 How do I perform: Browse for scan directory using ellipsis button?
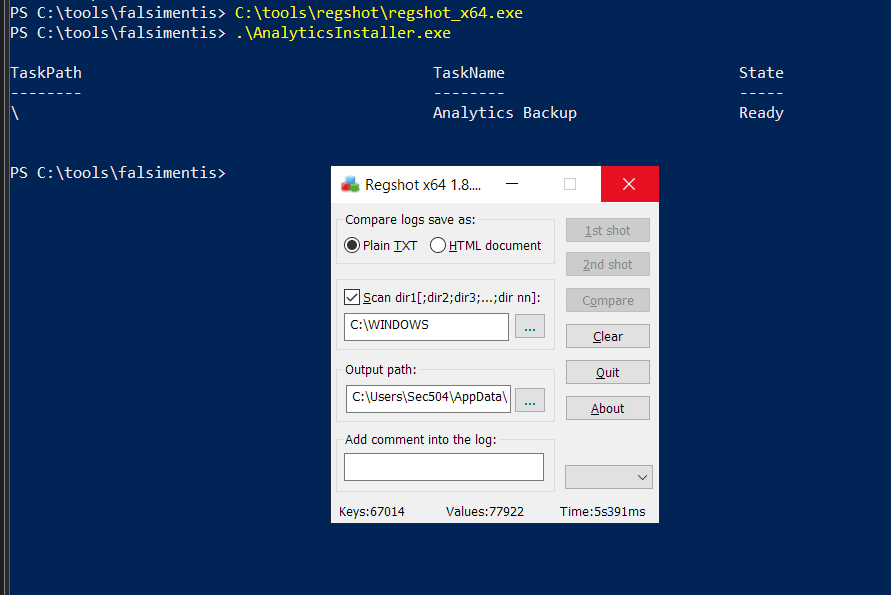click(530, 326)
